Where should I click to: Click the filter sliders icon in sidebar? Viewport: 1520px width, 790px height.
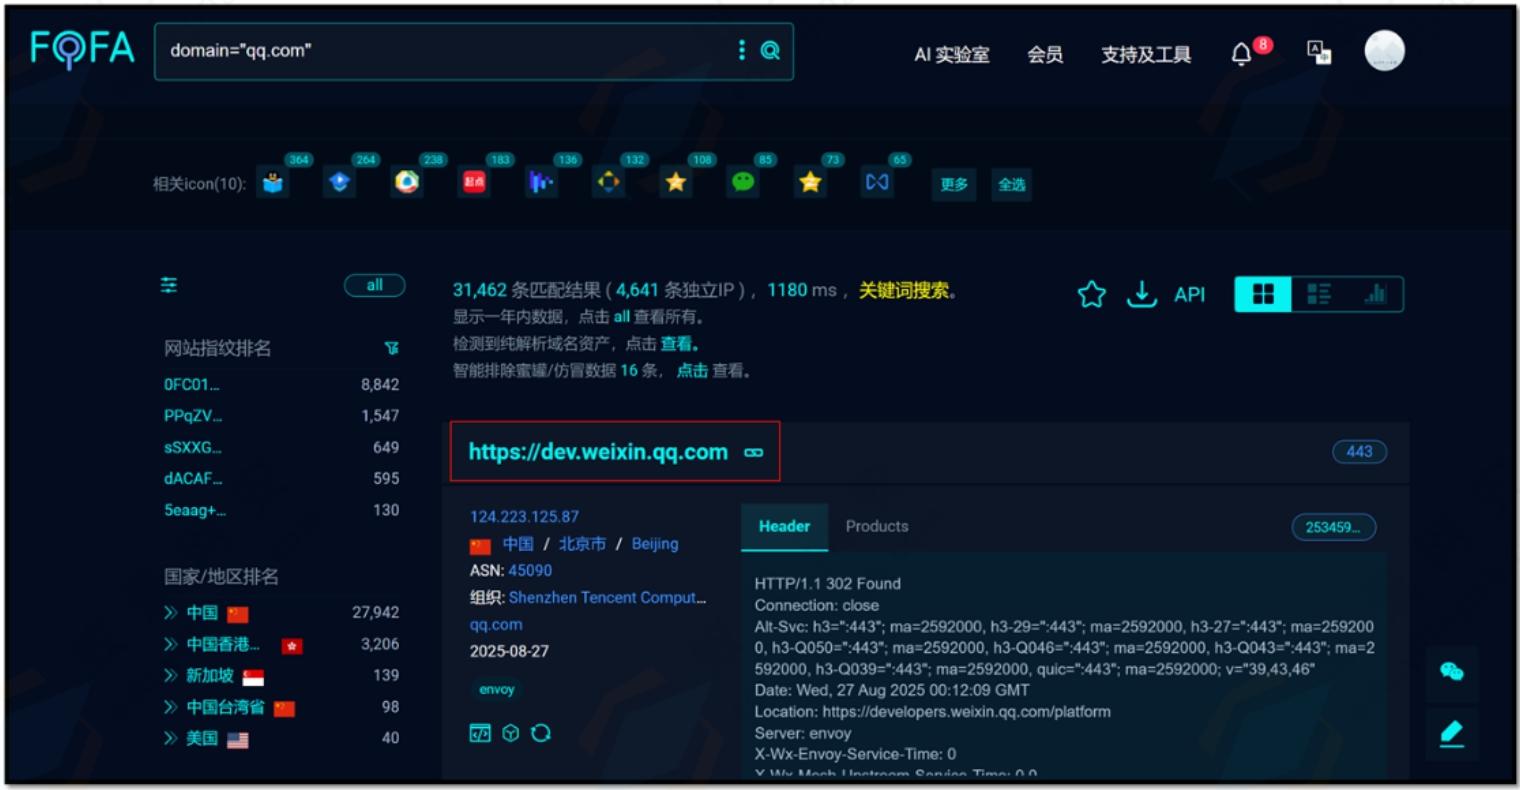tap(169, 285)
